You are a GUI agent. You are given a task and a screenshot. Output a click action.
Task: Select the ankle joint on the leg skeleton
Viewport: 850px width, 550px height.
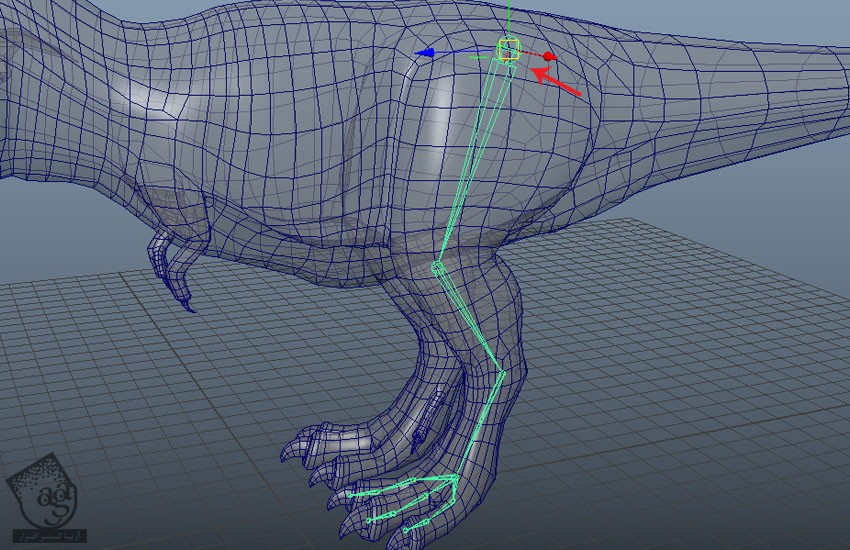[x=502, y=375]
